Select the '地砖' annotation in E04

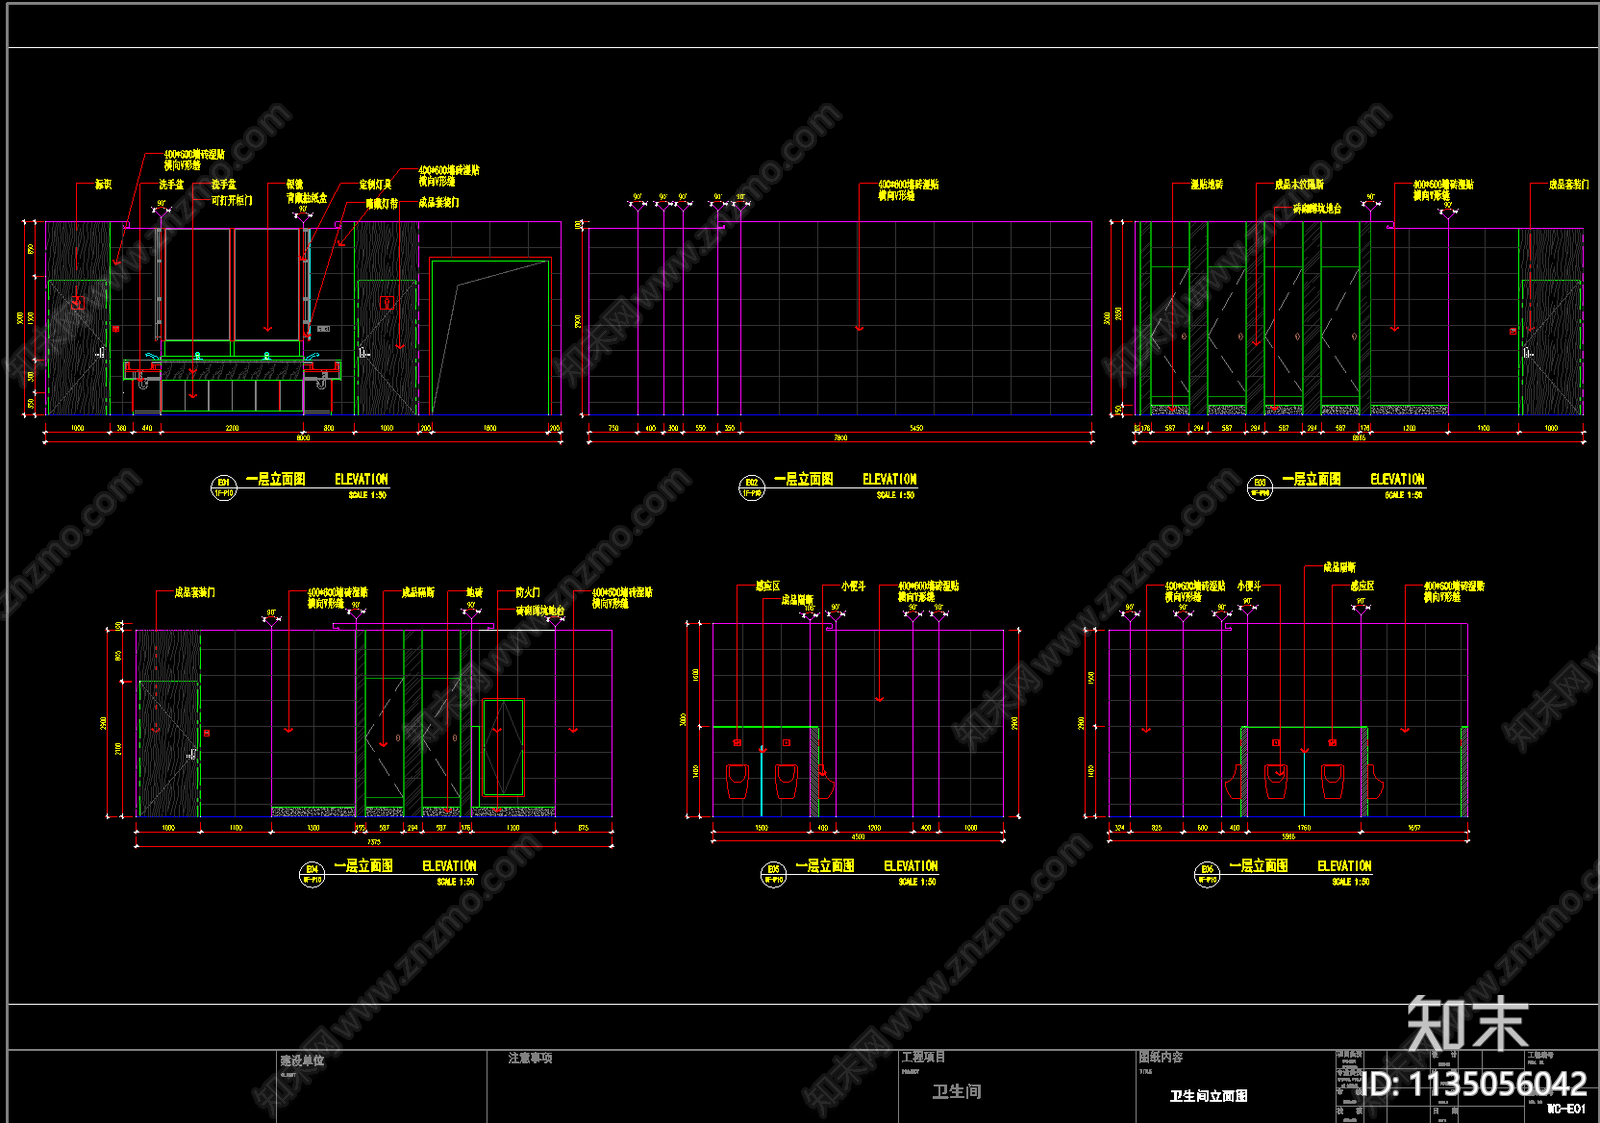(475, 593)
